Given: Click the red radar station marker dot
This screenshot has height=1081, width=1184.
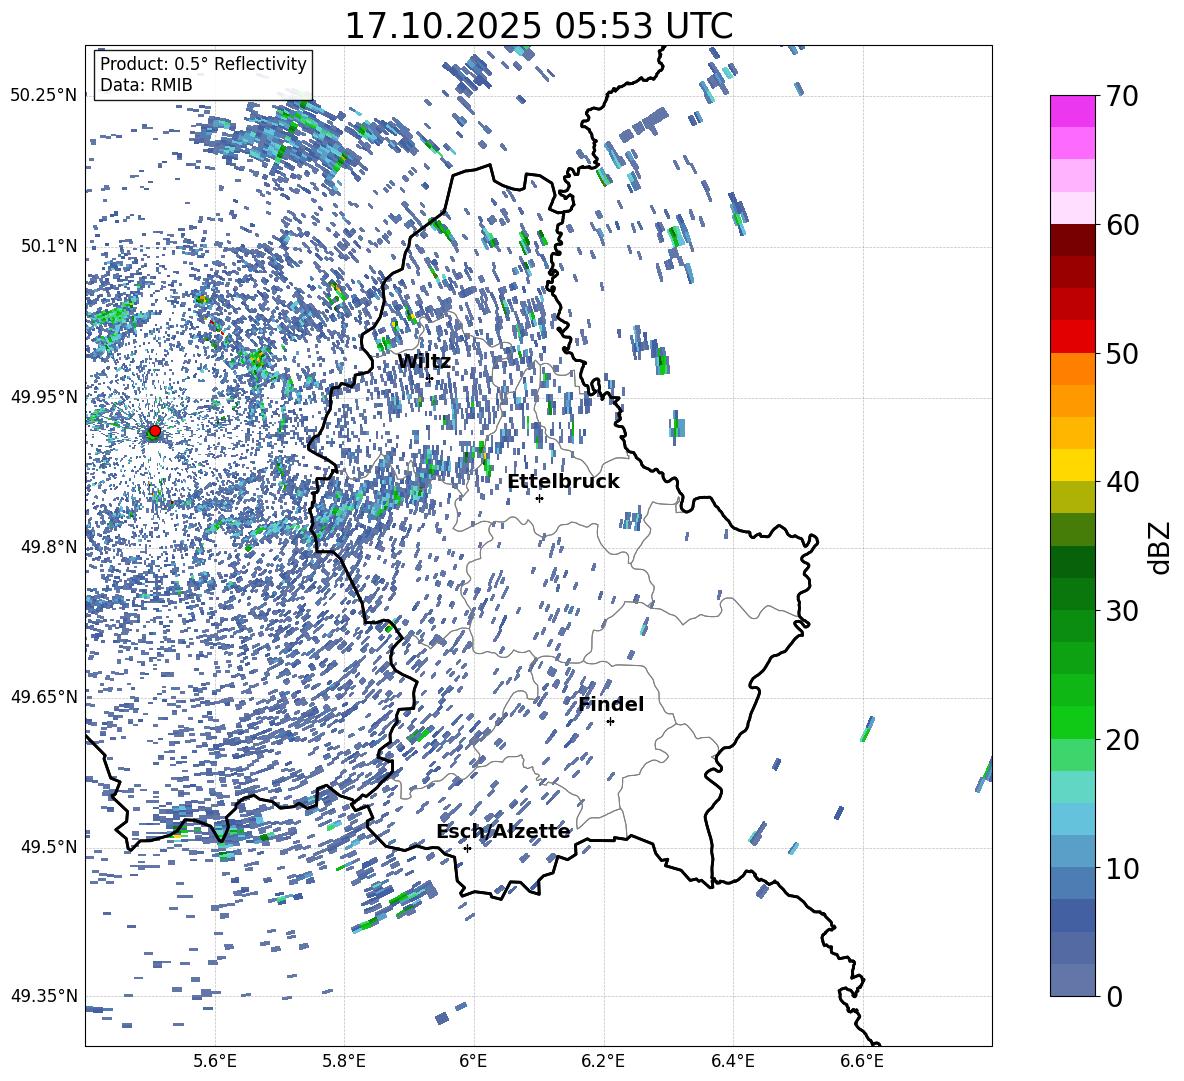Looking at the screenshot, I should coord(154,431).
